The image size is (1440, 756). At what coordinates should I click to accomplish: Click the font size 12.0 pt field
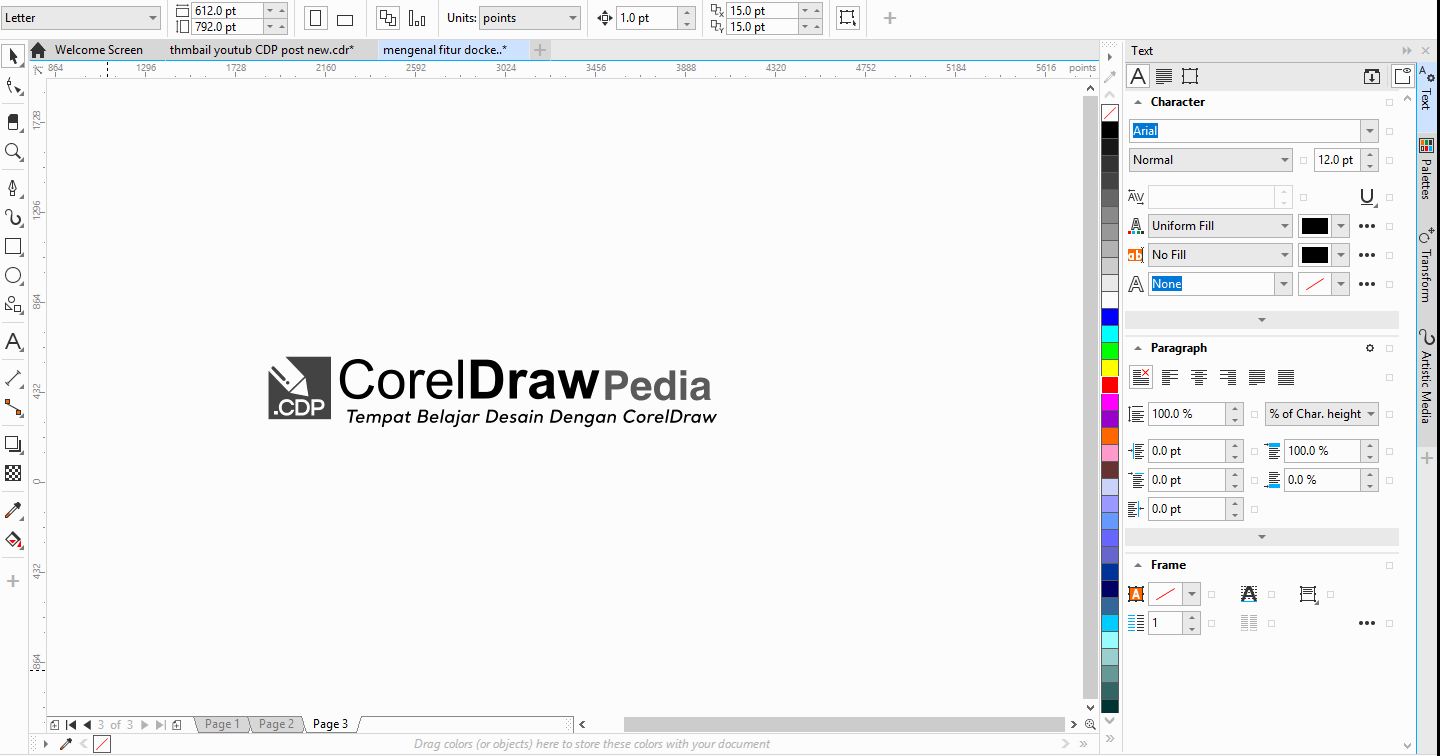point(1337,160)
